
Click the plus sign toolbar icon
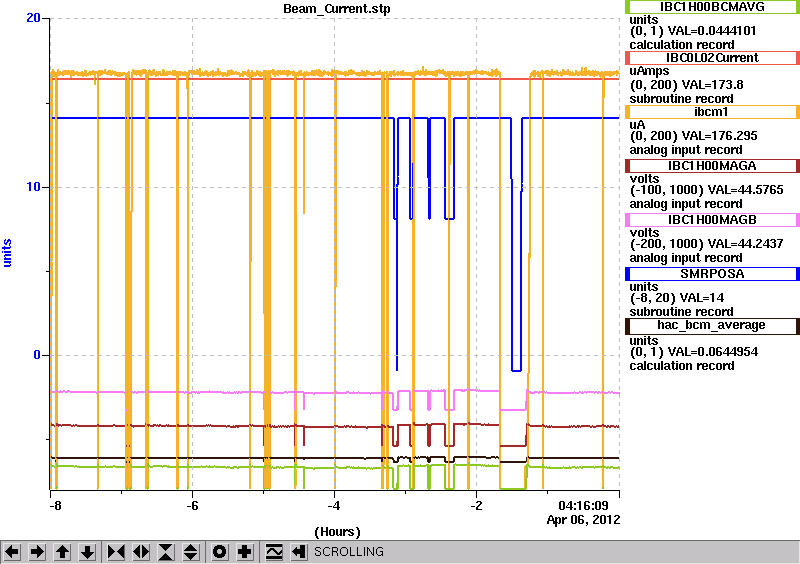click(x=245, y=552)
